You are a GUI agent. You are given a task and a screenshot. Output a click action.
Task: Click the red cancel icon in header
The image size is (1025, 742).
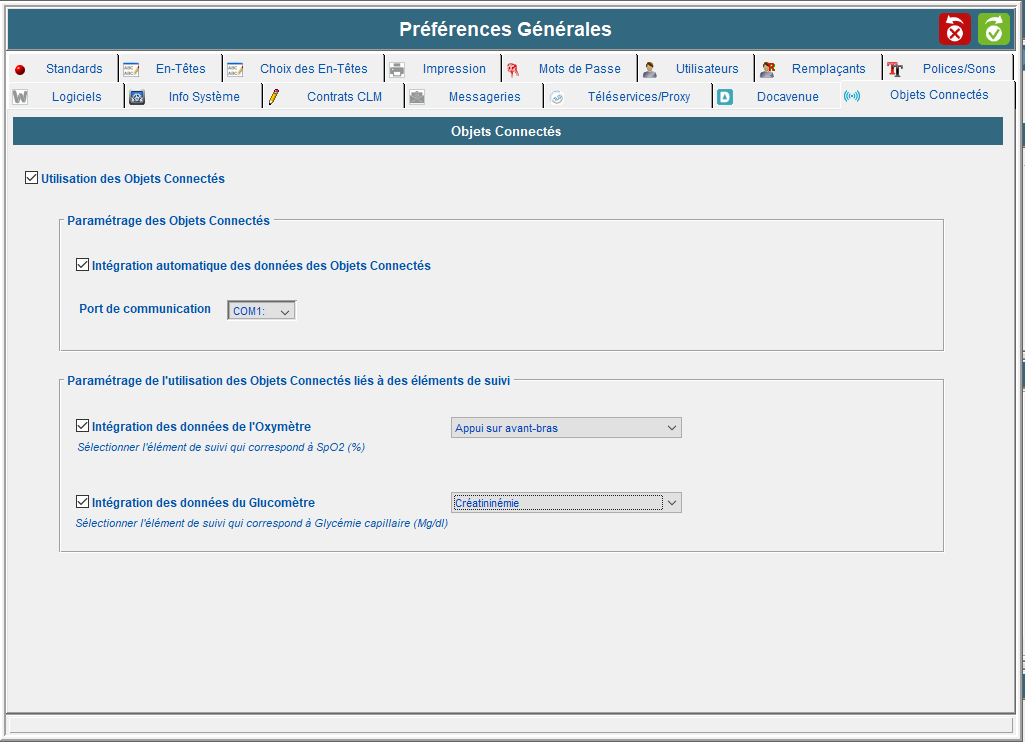pyautogui.click(x=954, y=30)
